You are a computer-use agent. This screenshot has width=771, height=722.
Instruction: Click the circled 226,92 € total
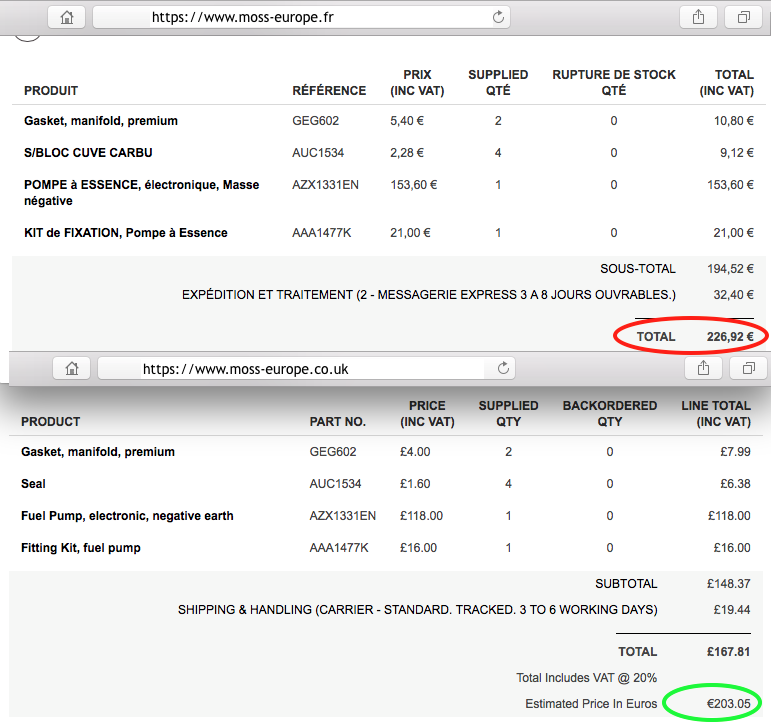(730, 337)
